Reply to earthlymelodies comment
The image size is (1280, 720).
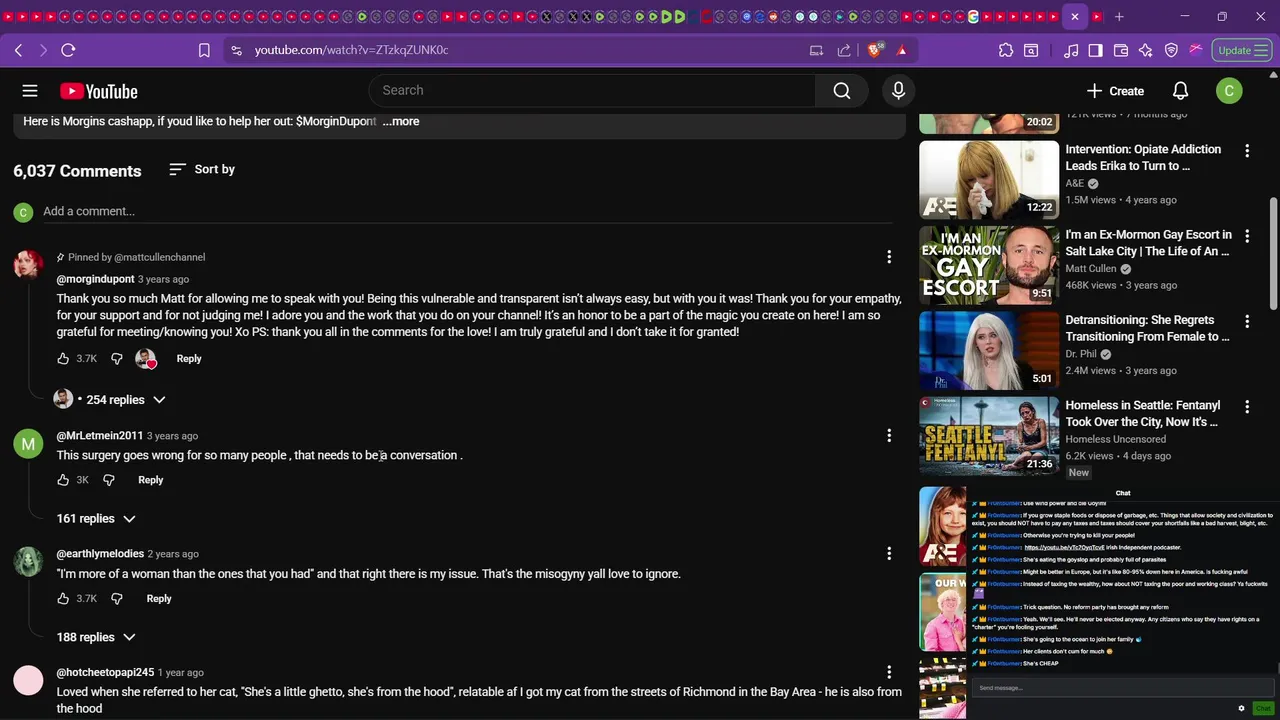(159, 598)
